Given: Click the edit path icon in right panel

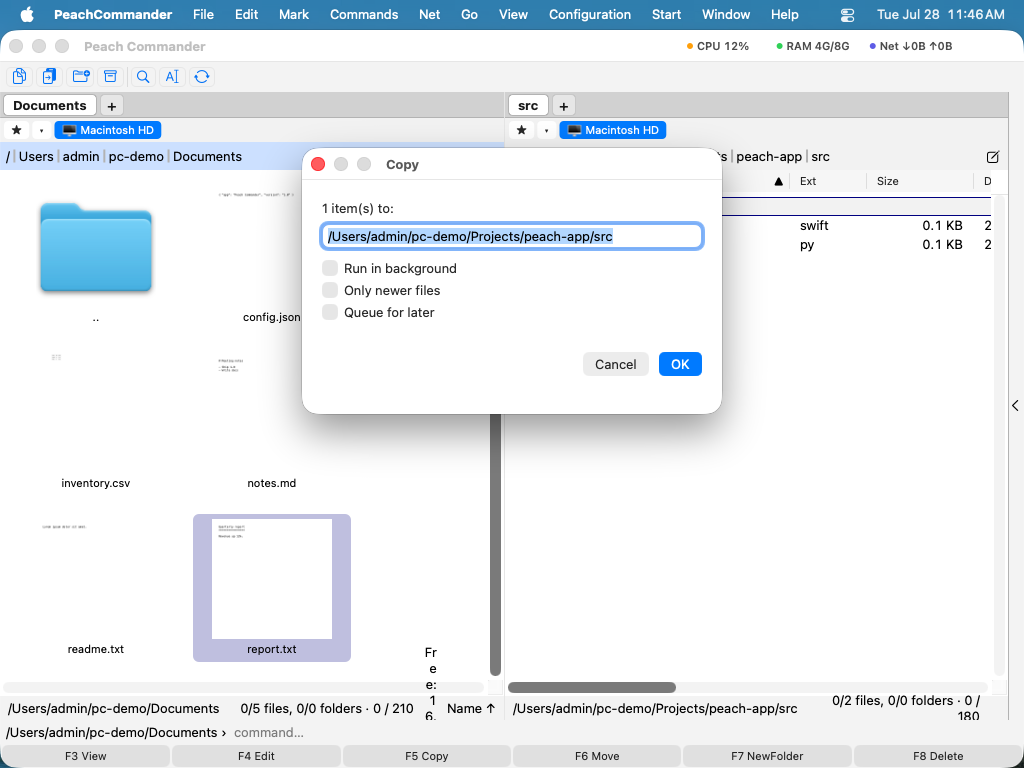Looking at the screenshot, I should point(993,157).
